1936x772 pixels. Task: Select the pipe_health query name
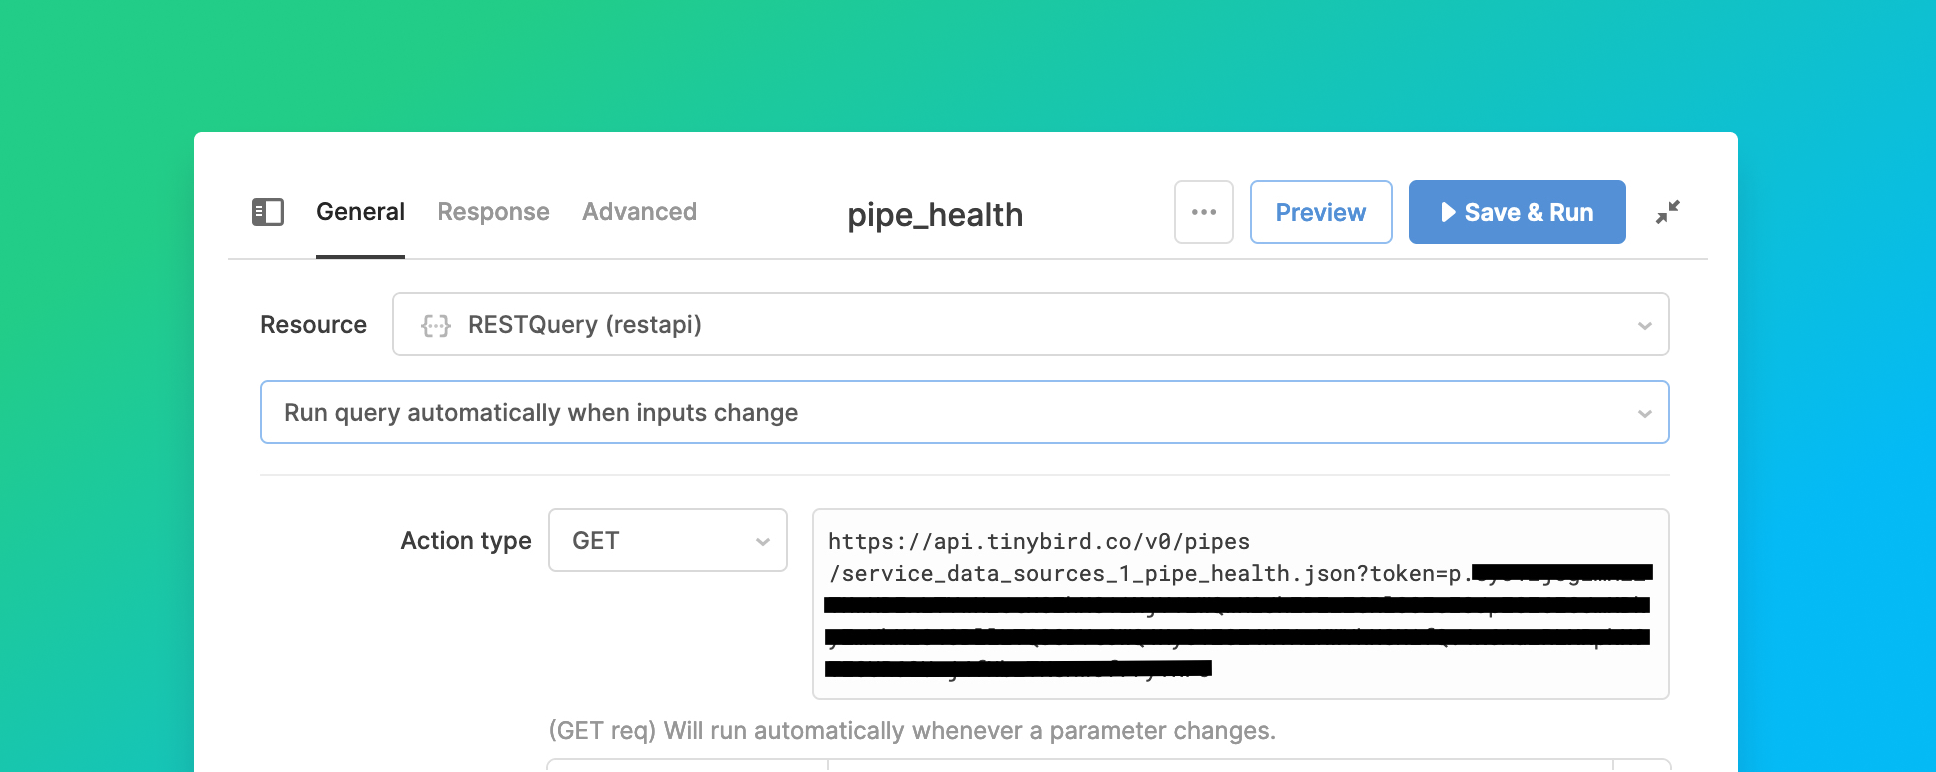tap(935, 215)
